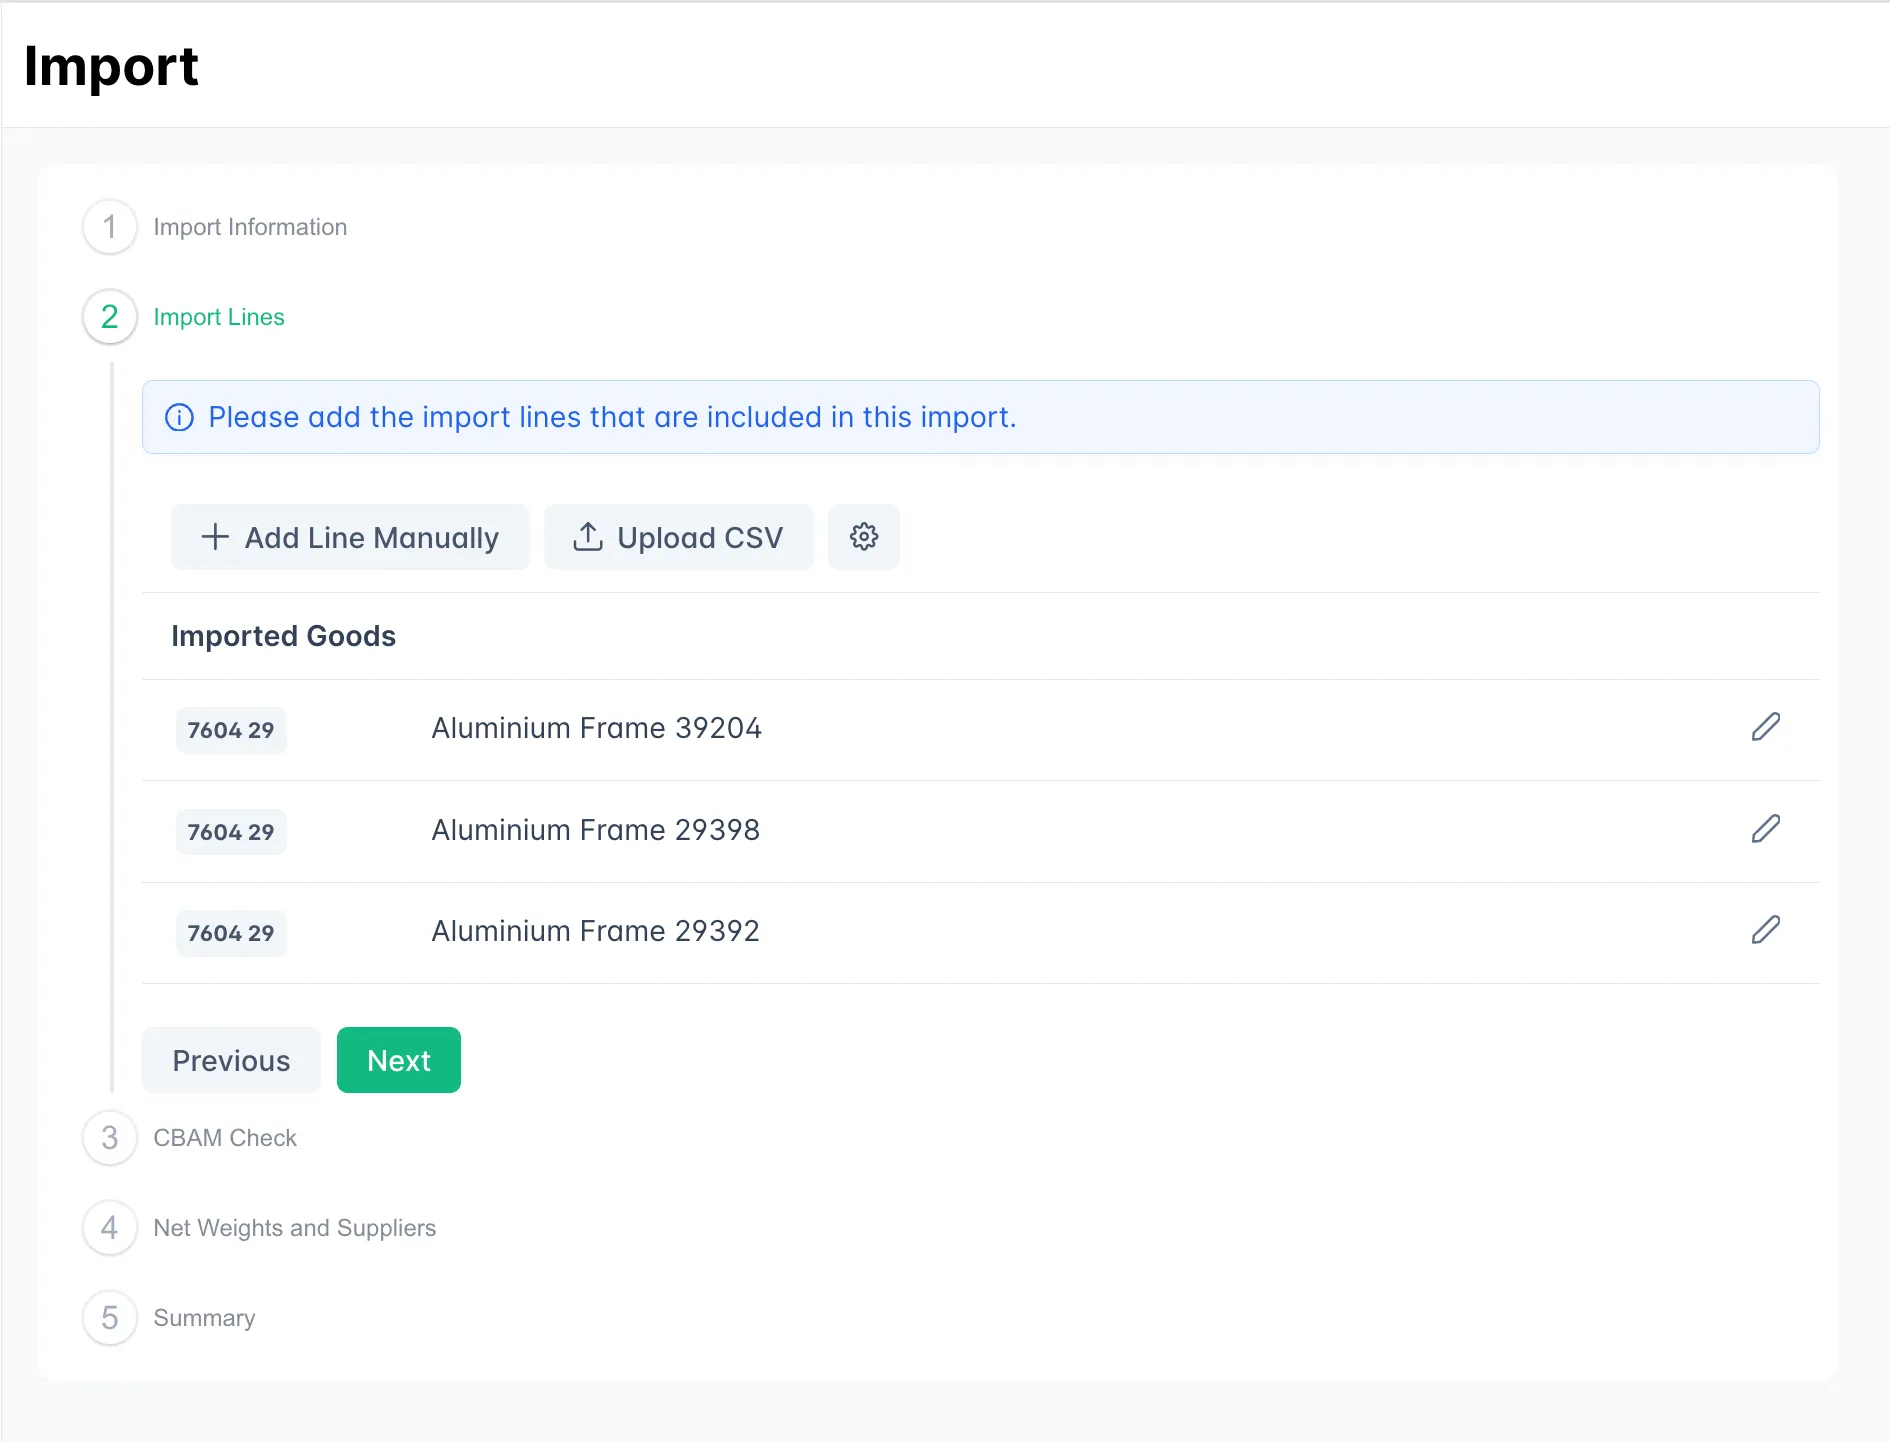The image size is (1890, 1442).
Task: Open the Summary step
Action: tap(204, 1318)
